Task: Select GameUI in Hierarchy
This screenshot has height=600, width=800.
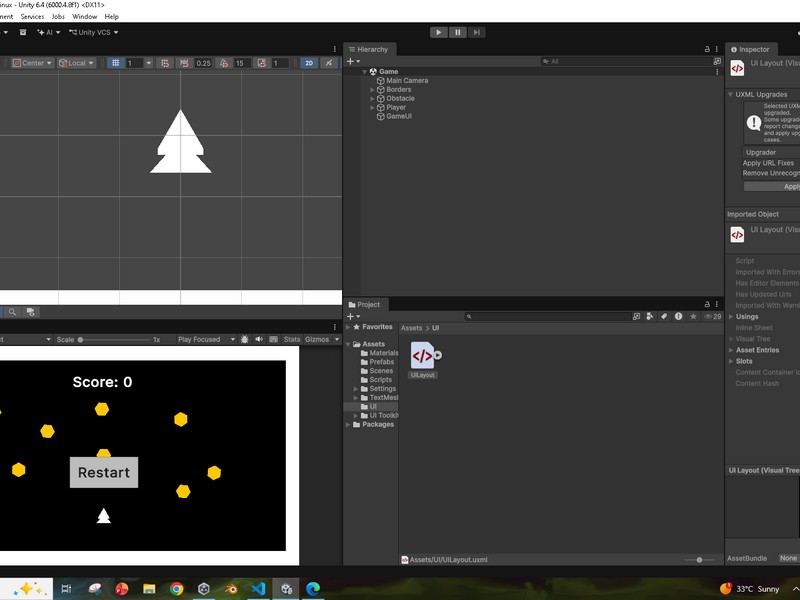Action: (x=398, y=116)
